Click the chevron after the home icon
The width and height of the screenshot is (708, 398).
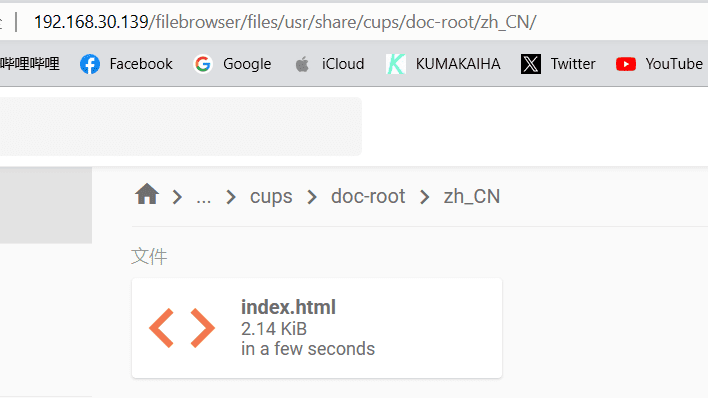click(x=177, y=197)
